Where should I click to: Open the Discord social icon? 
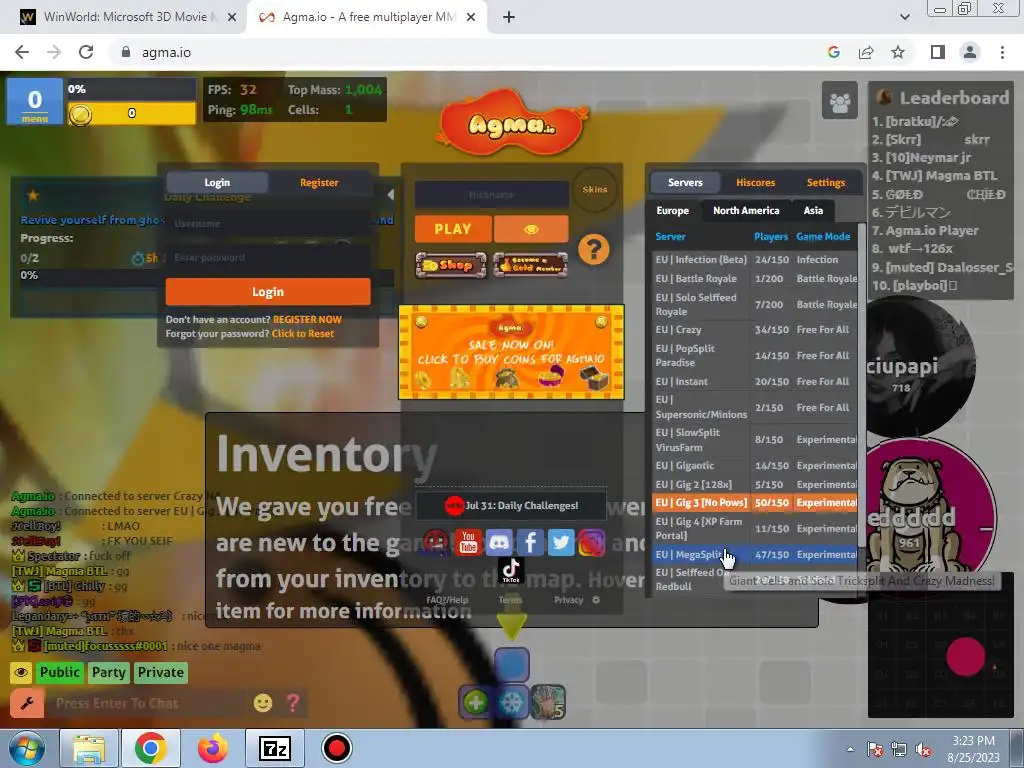click(x=499, y=542)
